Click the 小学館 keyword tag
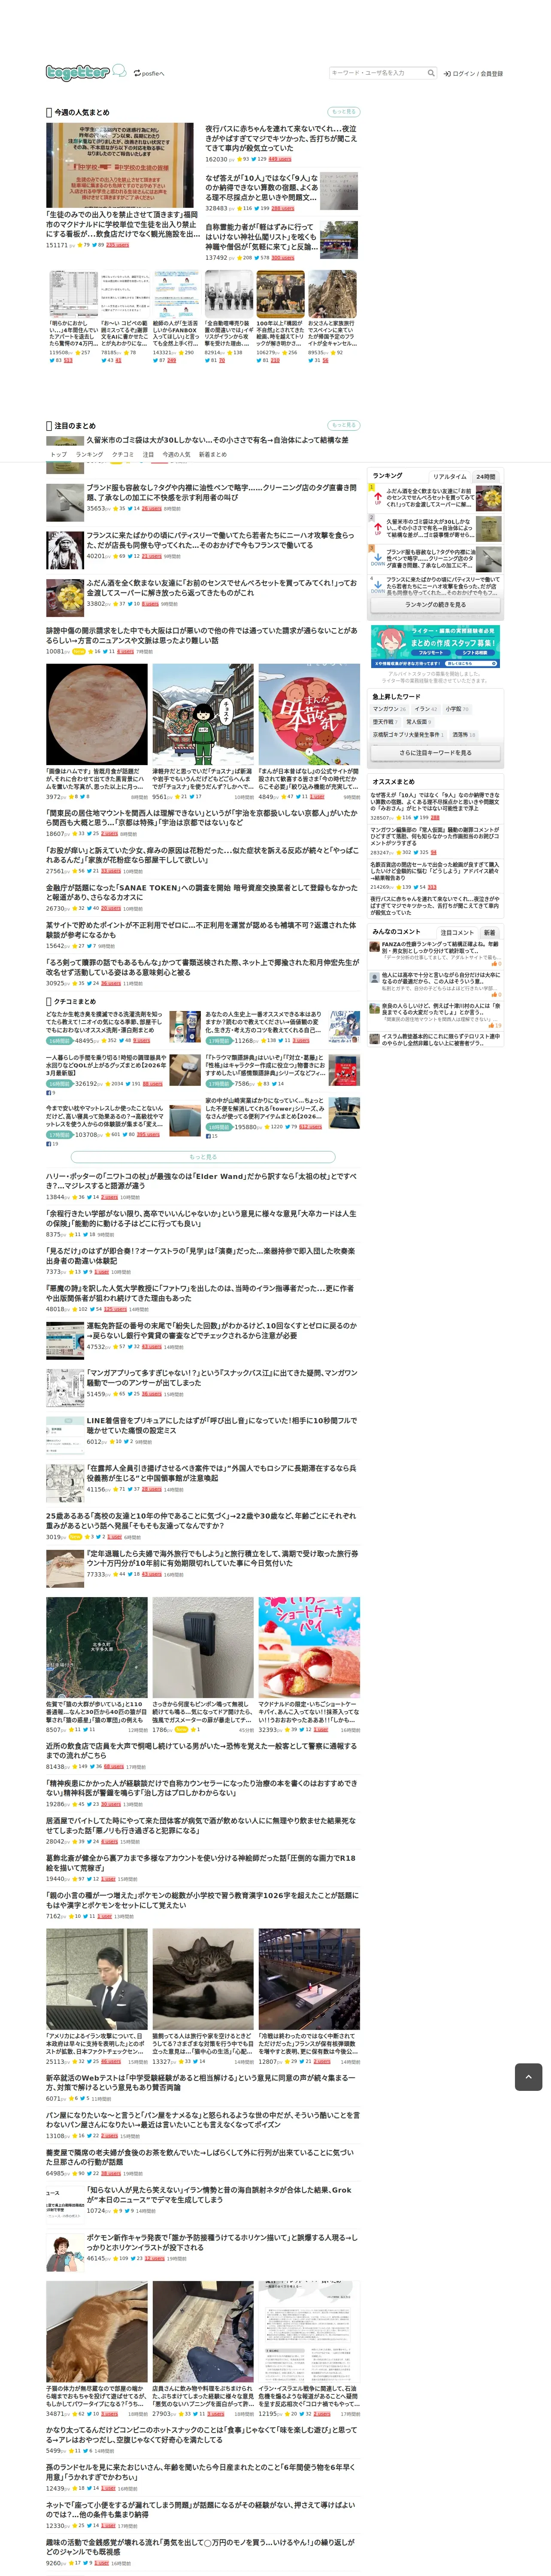Viewport: 551px width, 2576px height. 457,709
